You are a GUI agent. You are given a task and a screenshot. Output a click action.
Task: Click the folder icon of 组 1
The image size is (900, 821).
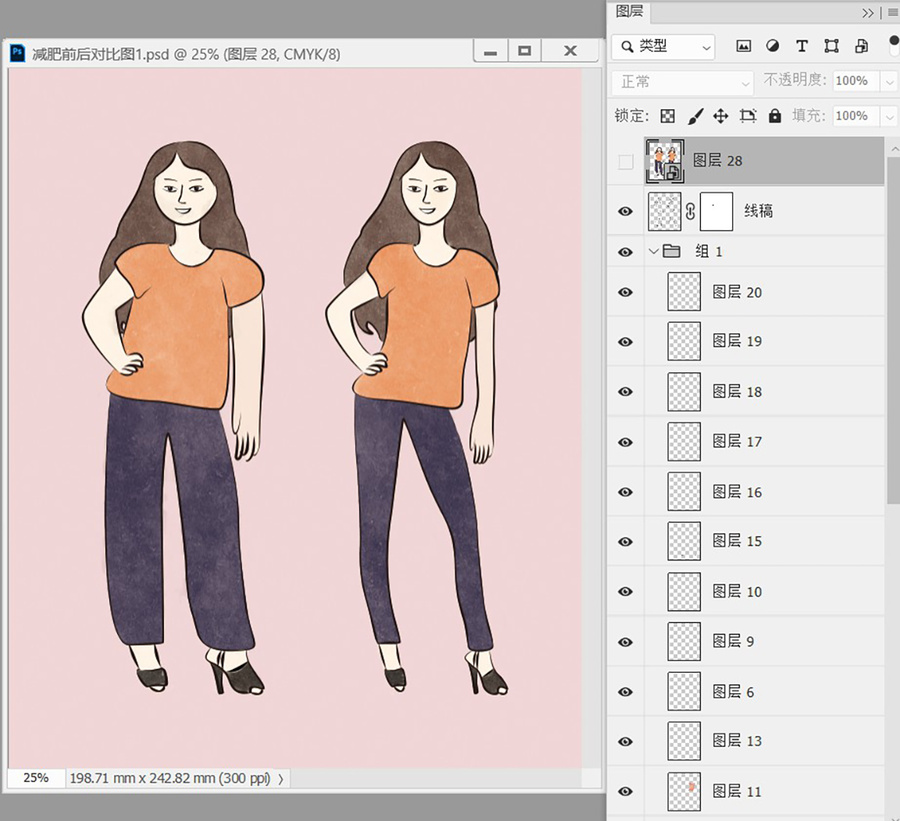coord(671,251)
